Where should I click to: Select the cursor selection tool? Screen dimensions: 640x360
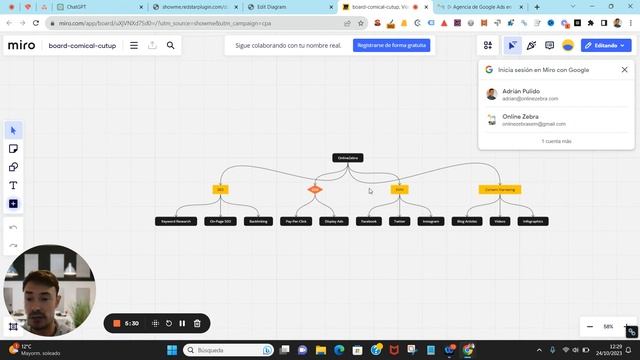[13, 131]
